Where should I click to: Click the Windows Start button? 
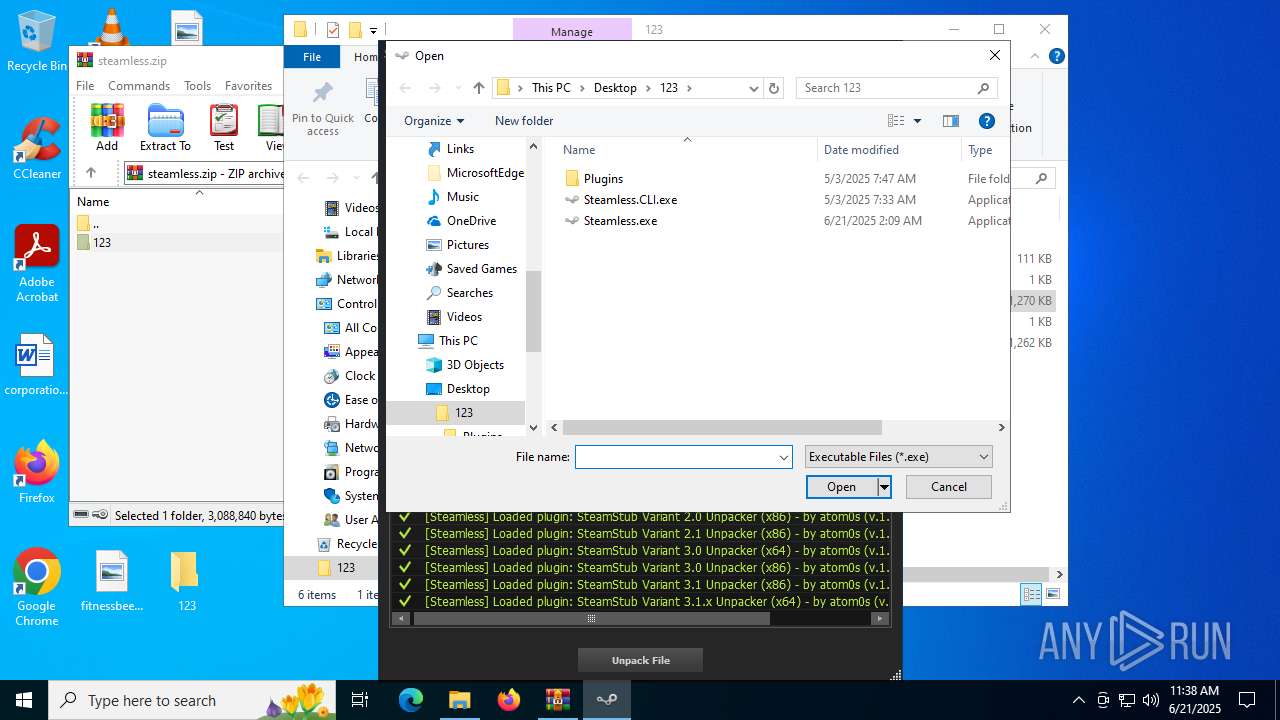tap(24, 700)
